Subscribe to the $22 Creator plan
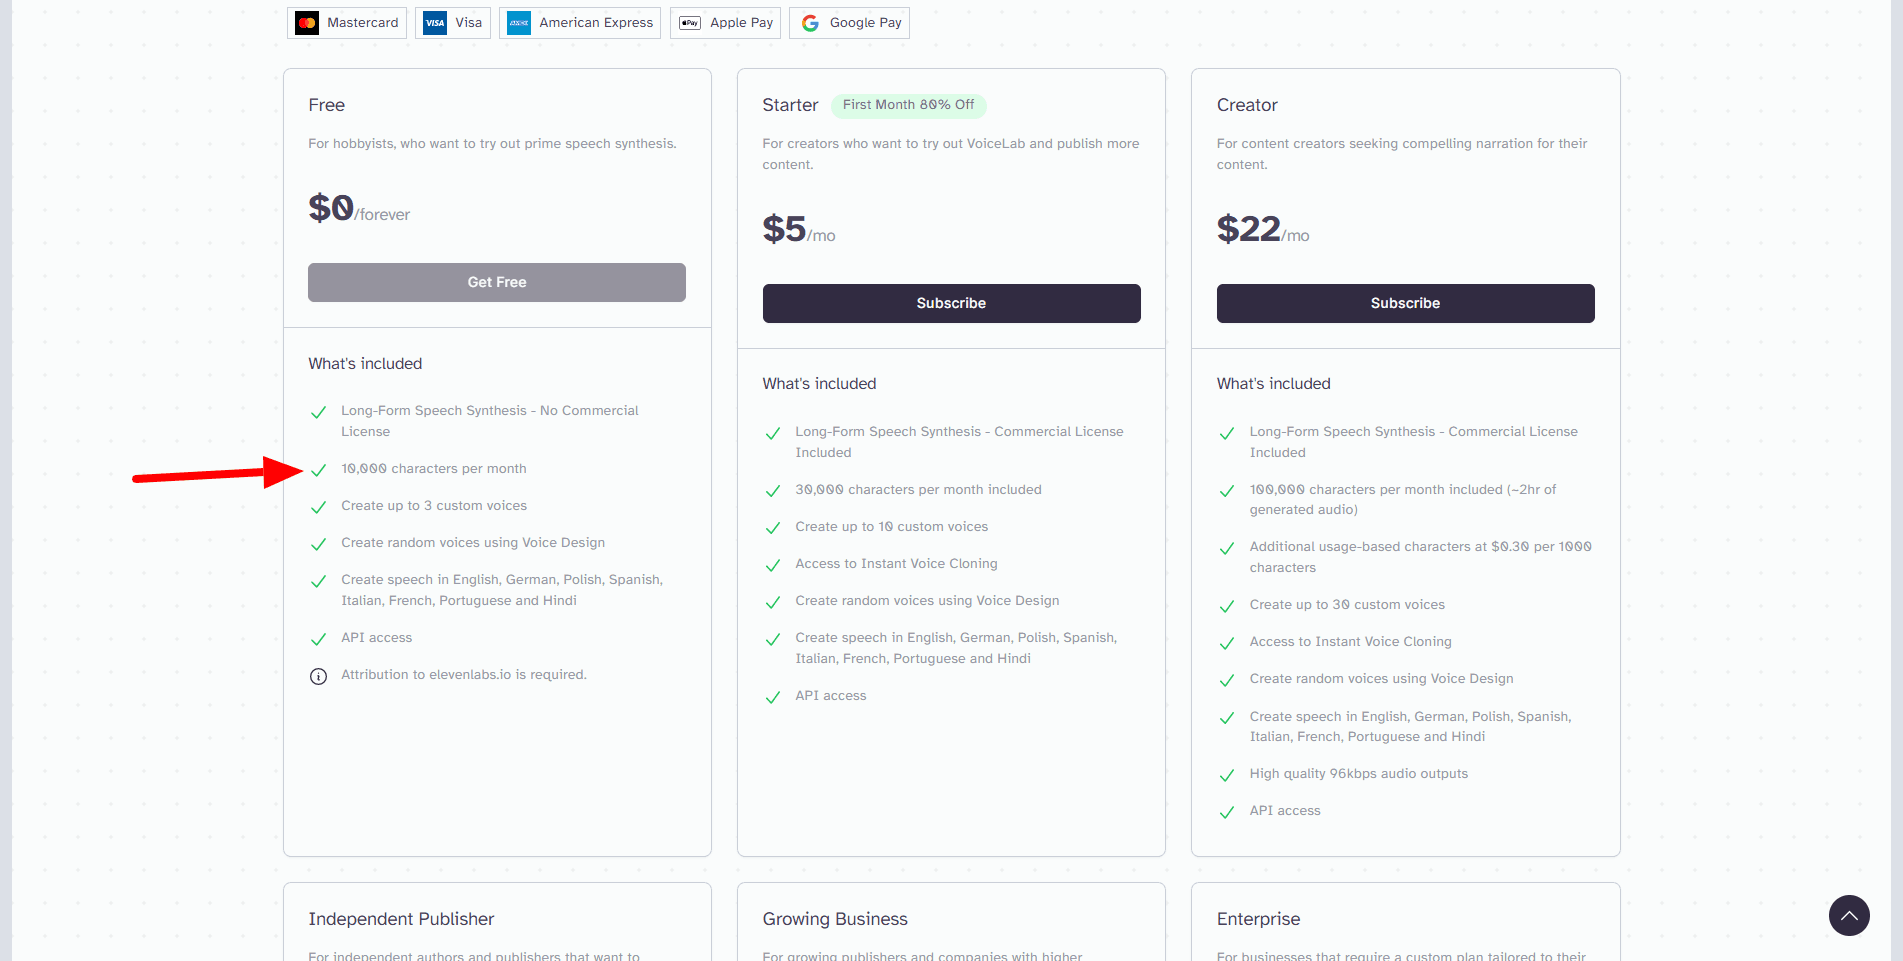Screen dimensions: 1903x961 pyautogui.click(x=1405, y=303)
